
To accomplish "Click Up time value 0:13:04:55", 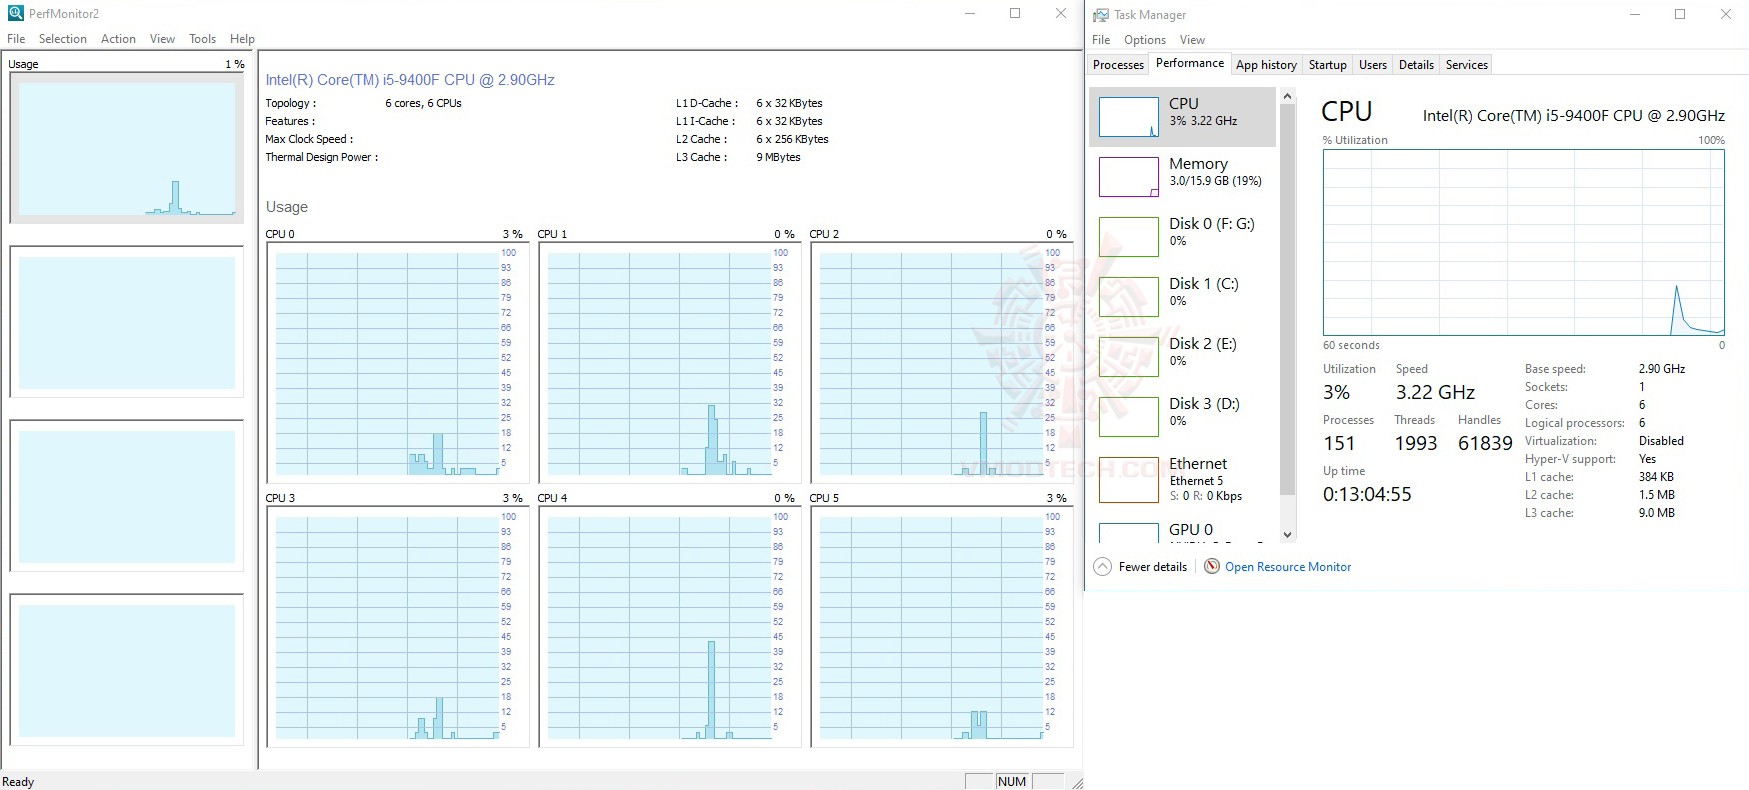I will pos(1367,494).
